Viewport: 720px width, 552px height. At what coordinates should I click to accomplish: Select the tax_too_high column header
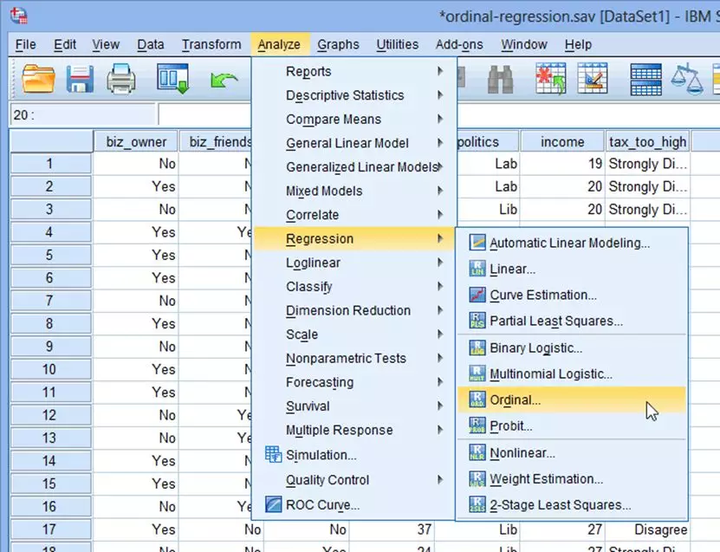pyautogui.click(x=647, y=141)
